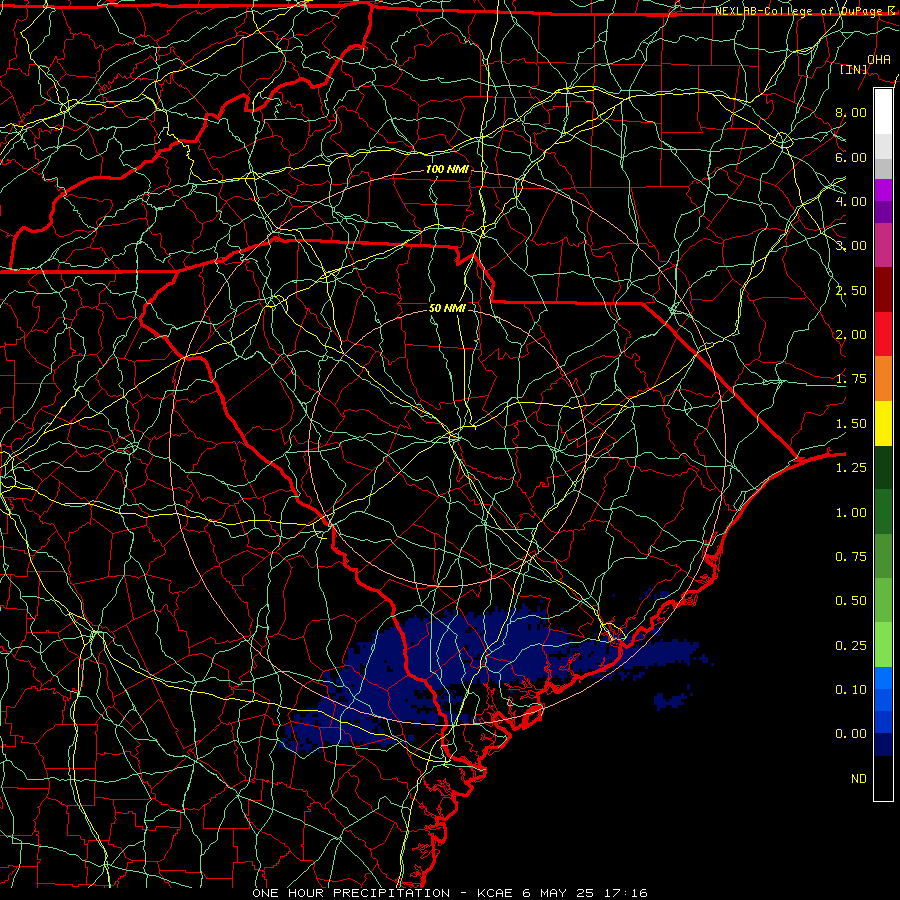The width and height of the screenshot is (900, 900).
Task: Click the "8.00" legend value
Action: [x=851, y=112]
